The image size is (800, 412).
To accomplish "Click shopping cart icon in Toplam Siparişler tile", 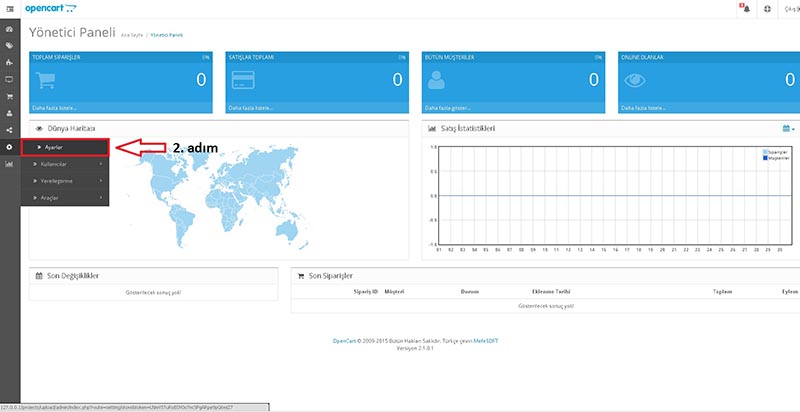I will pos(45,80).
